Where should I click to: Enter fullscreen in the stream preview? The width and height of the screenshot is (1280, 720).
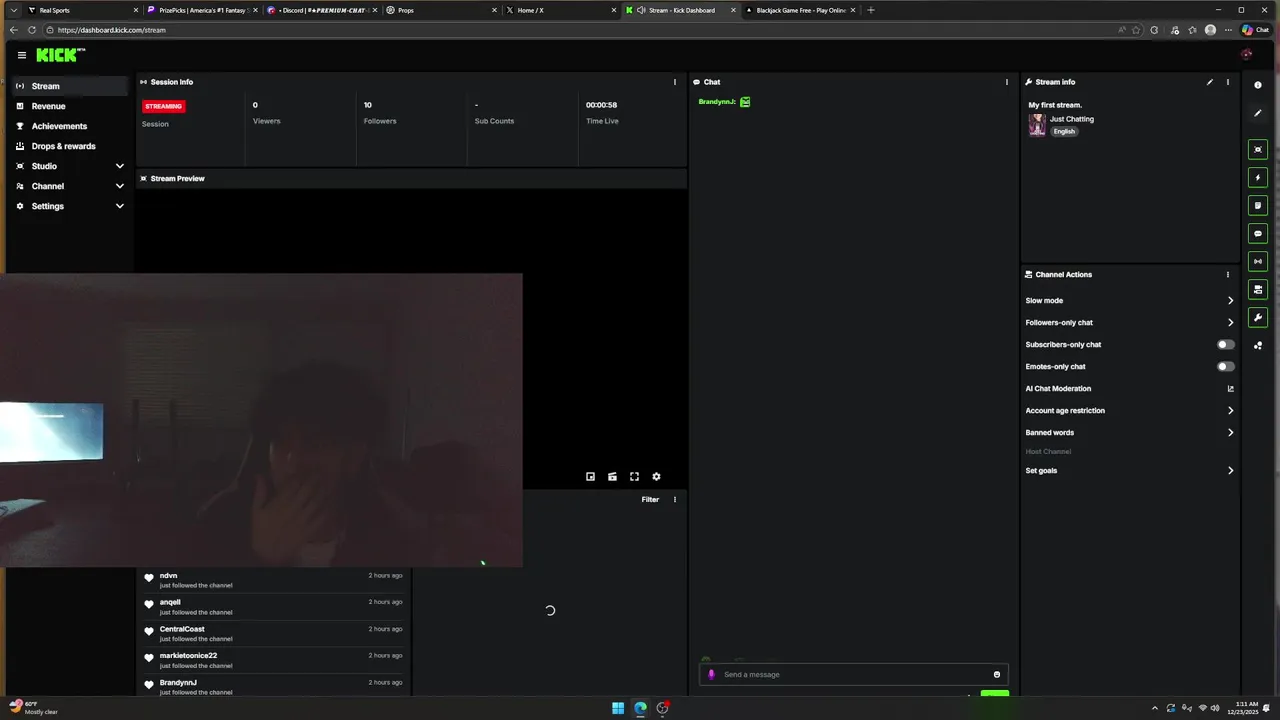634,477
